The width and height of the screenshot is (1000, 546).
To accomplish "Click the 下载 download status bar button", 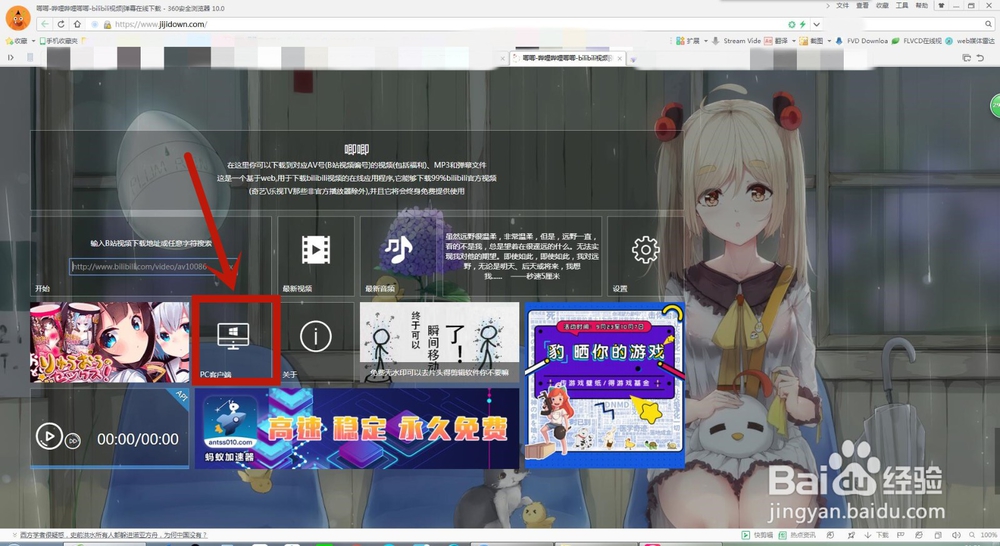I will pyautogui.click(x=876, y=535).
